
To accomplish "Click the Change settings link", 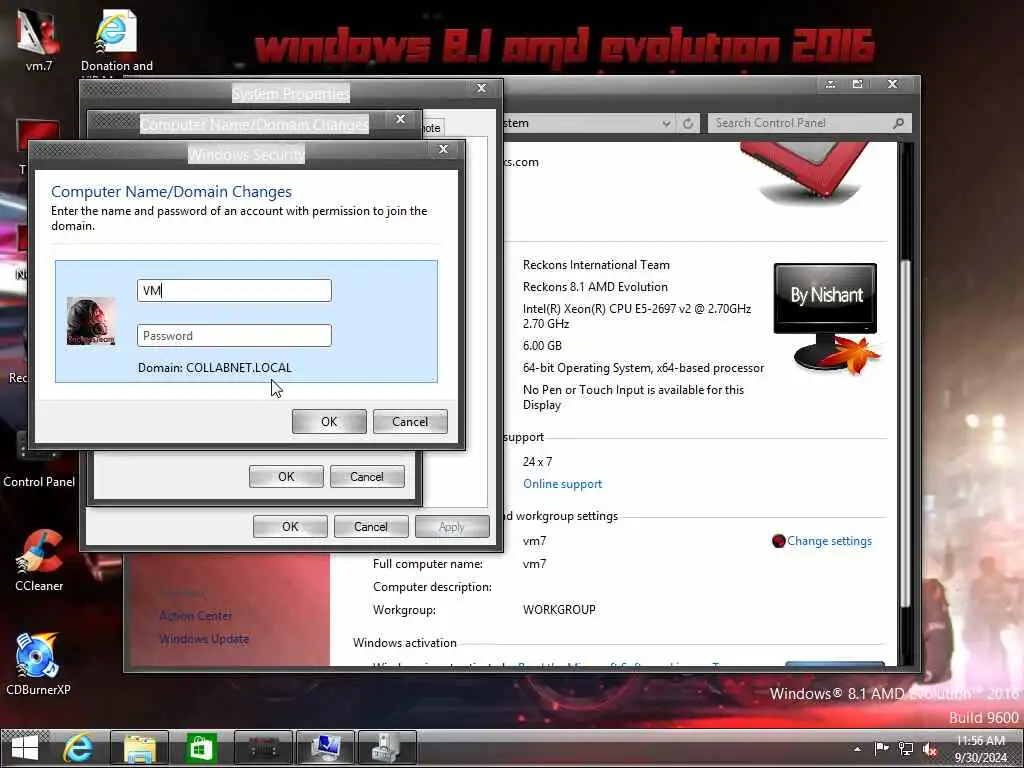I will point(829,541).
